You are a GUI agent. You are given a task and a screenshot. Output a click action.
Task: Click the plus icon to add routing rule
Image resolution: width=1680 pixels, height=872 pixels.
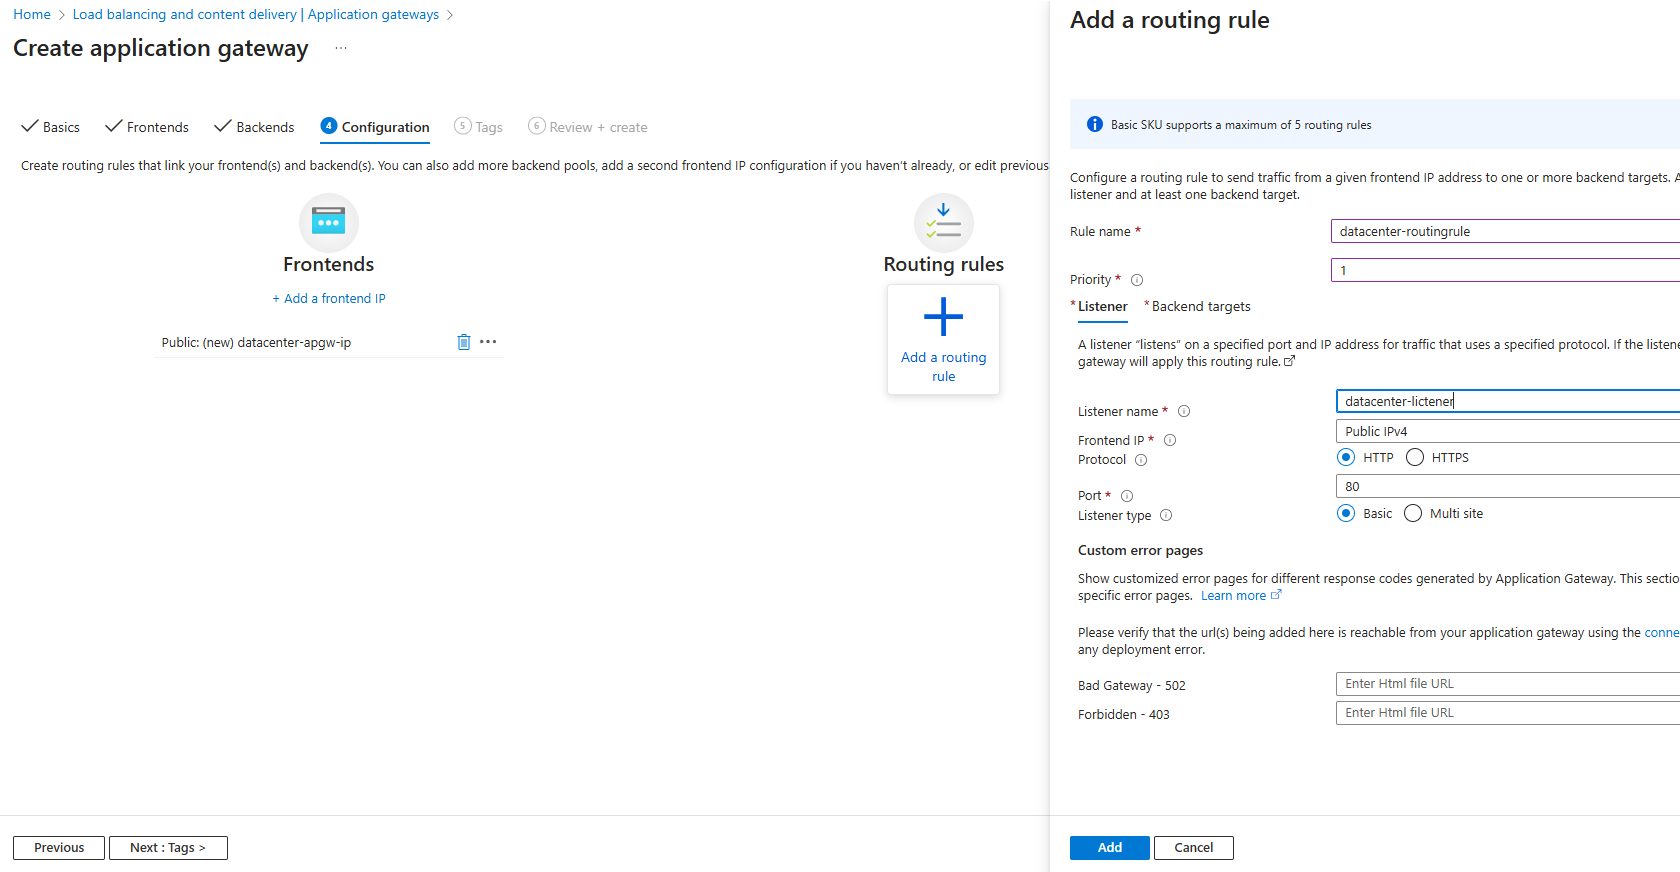(x=943, y=317)
